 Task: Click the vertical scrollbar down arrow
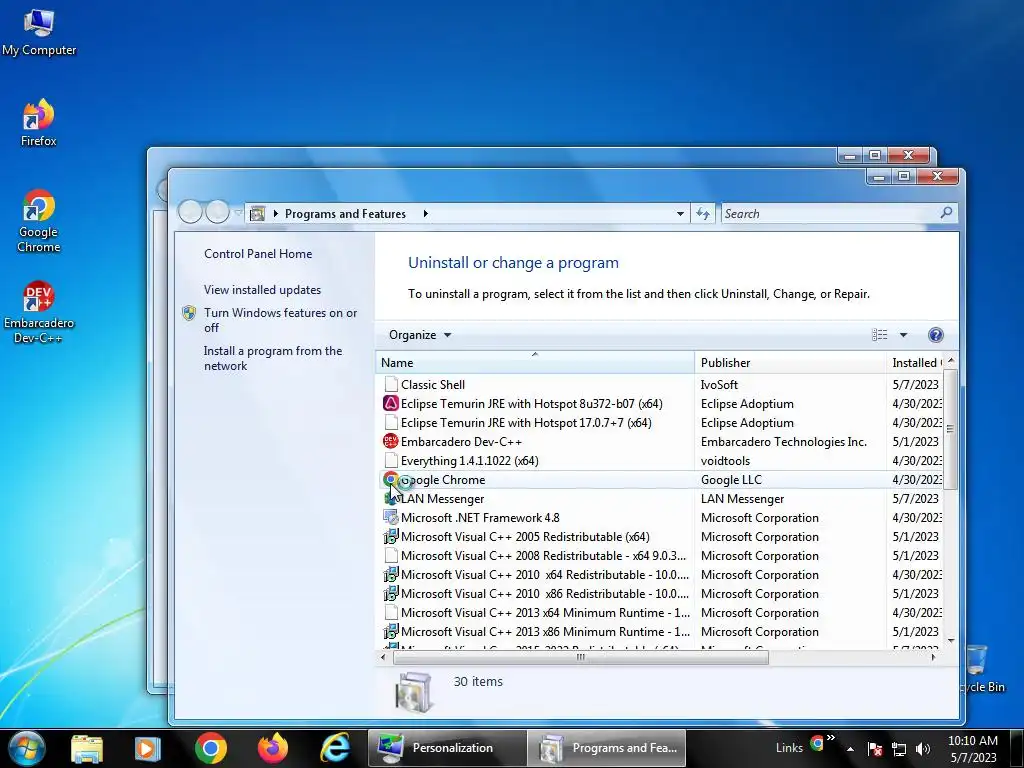(x=951, y=641)
